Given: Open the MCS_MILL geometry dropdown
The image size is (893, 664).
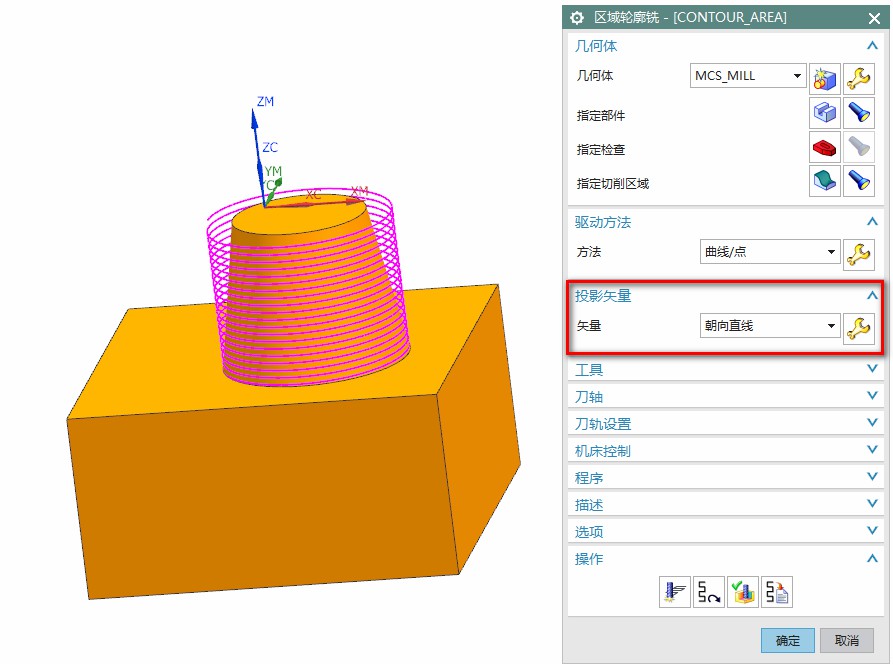Looking at the screenshot, I should tap(749, 76).
